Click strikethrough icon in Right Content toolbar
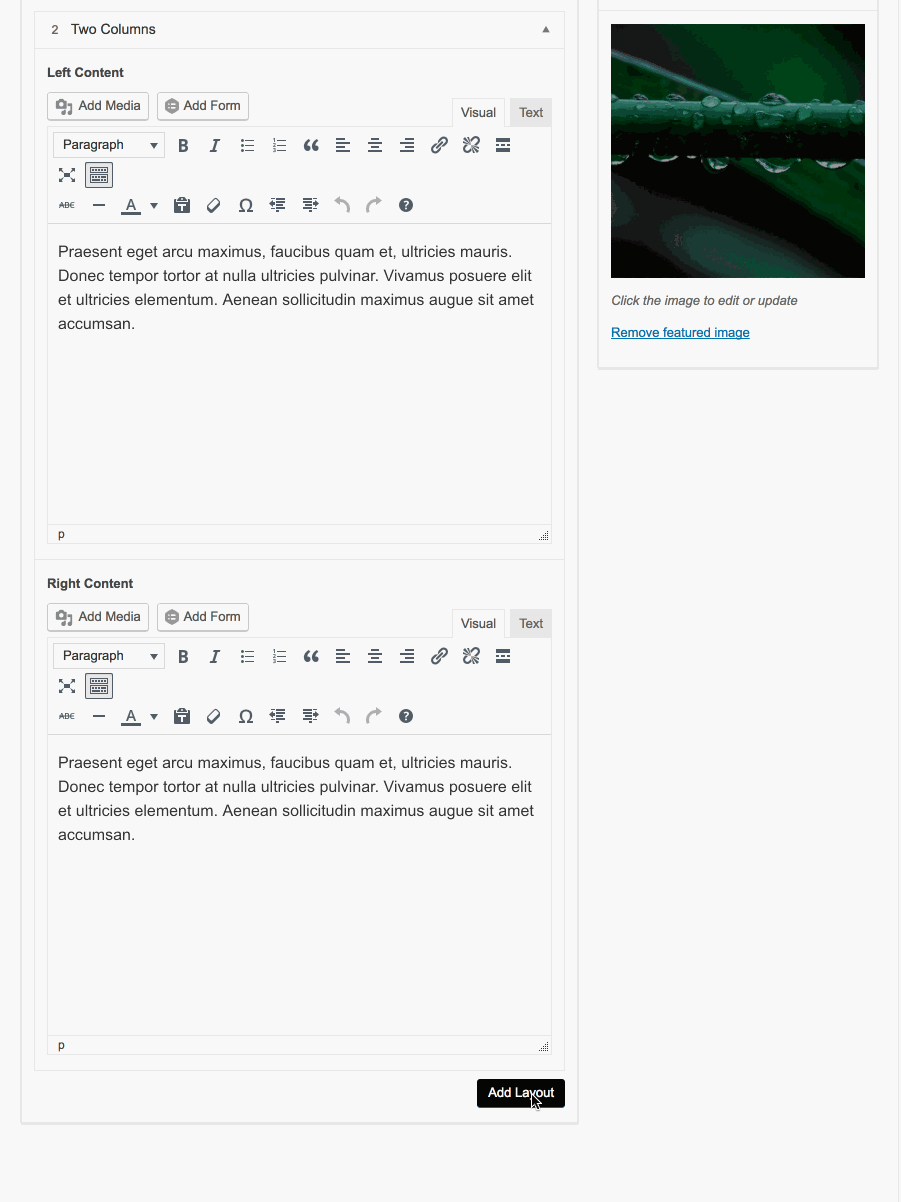The image size is (901, 1202). [67, 717]
